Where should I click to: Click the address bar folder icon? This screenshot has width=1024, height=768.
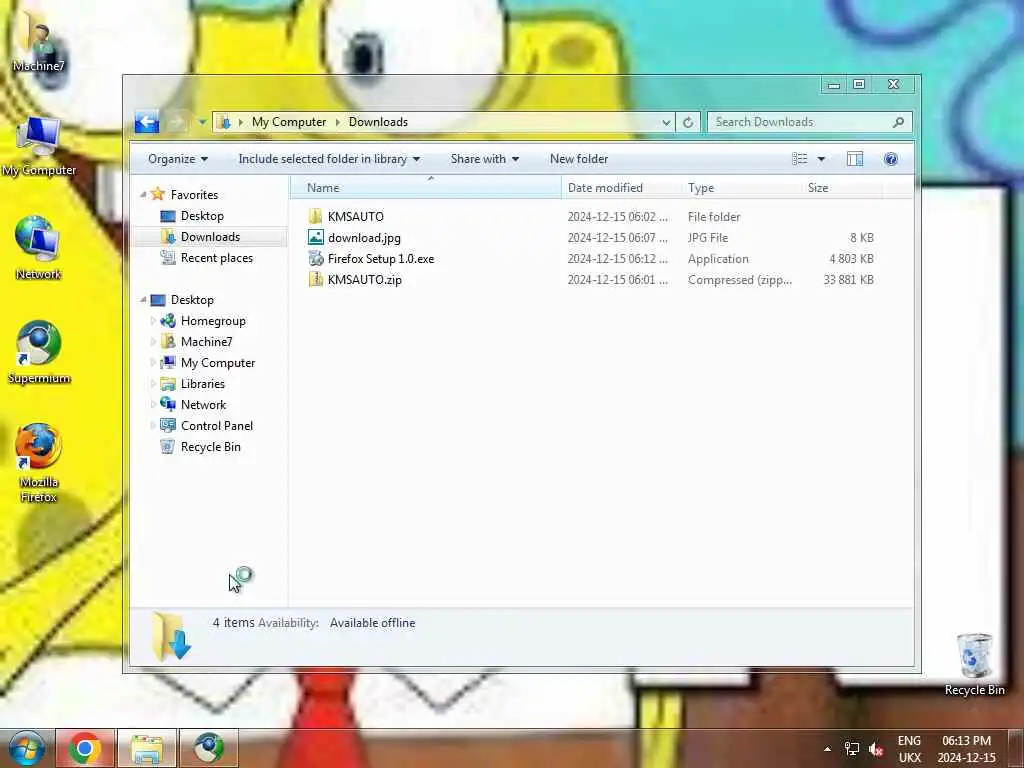[x=224, y=122]
